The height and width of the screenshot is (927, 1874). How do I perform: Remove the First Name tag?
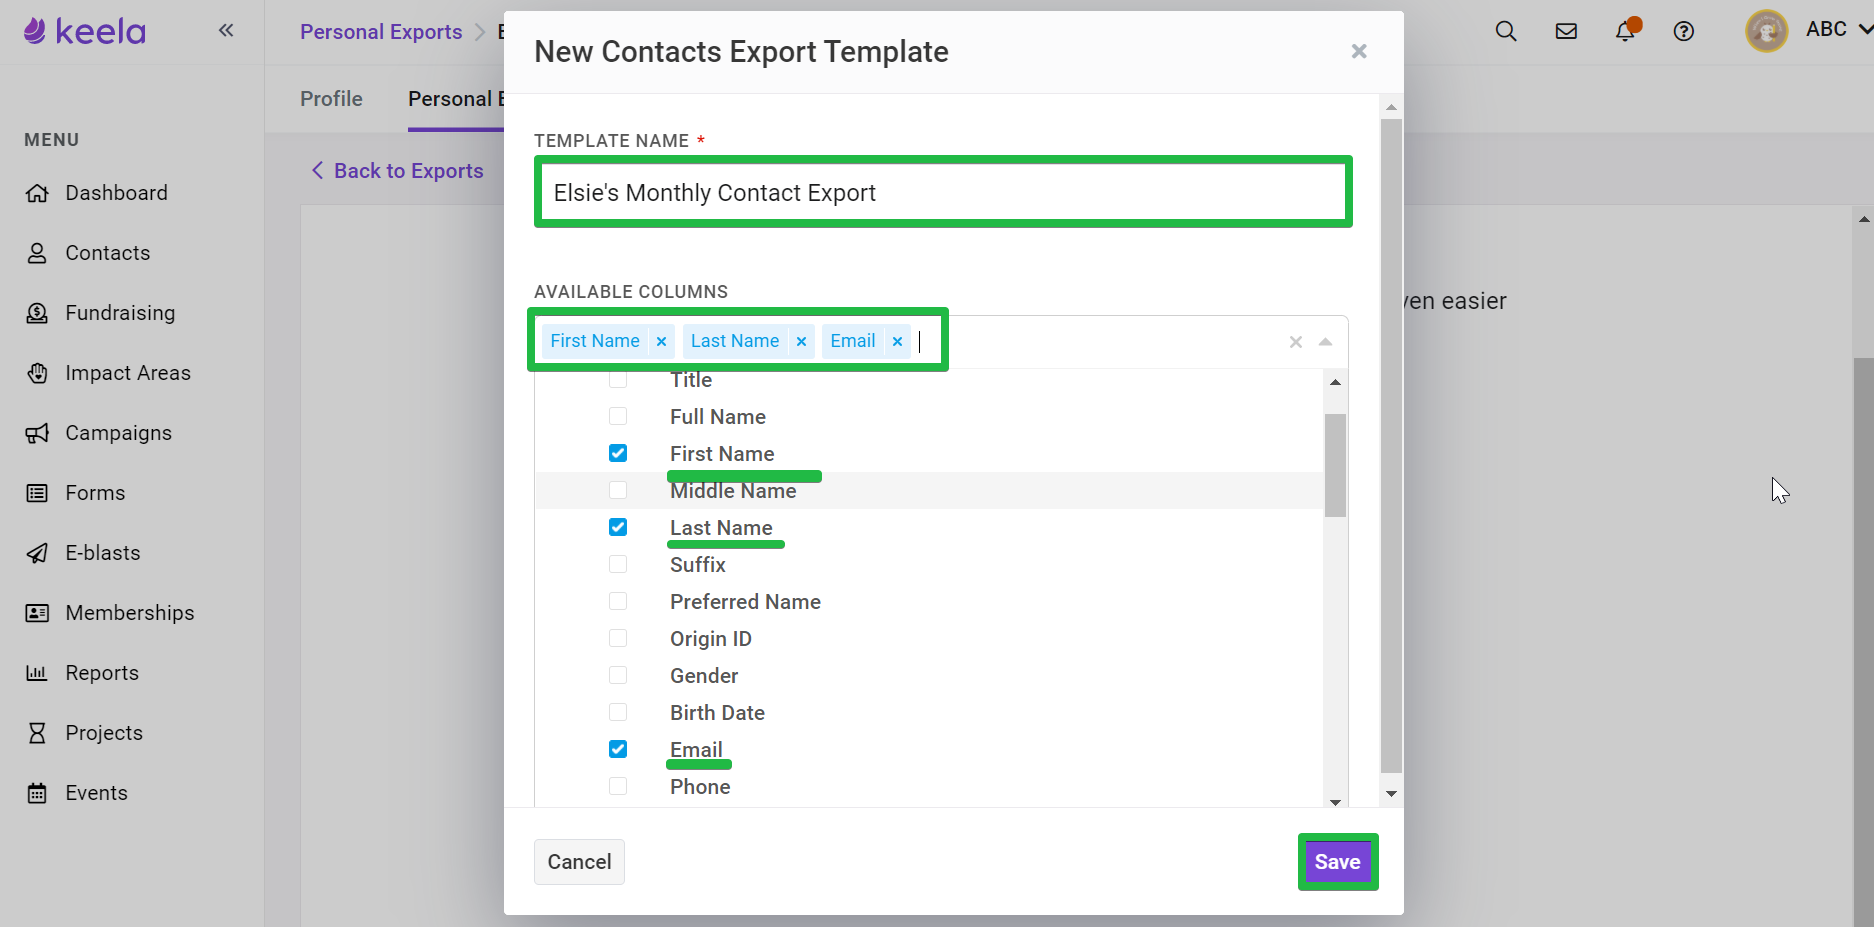(661, 341)
